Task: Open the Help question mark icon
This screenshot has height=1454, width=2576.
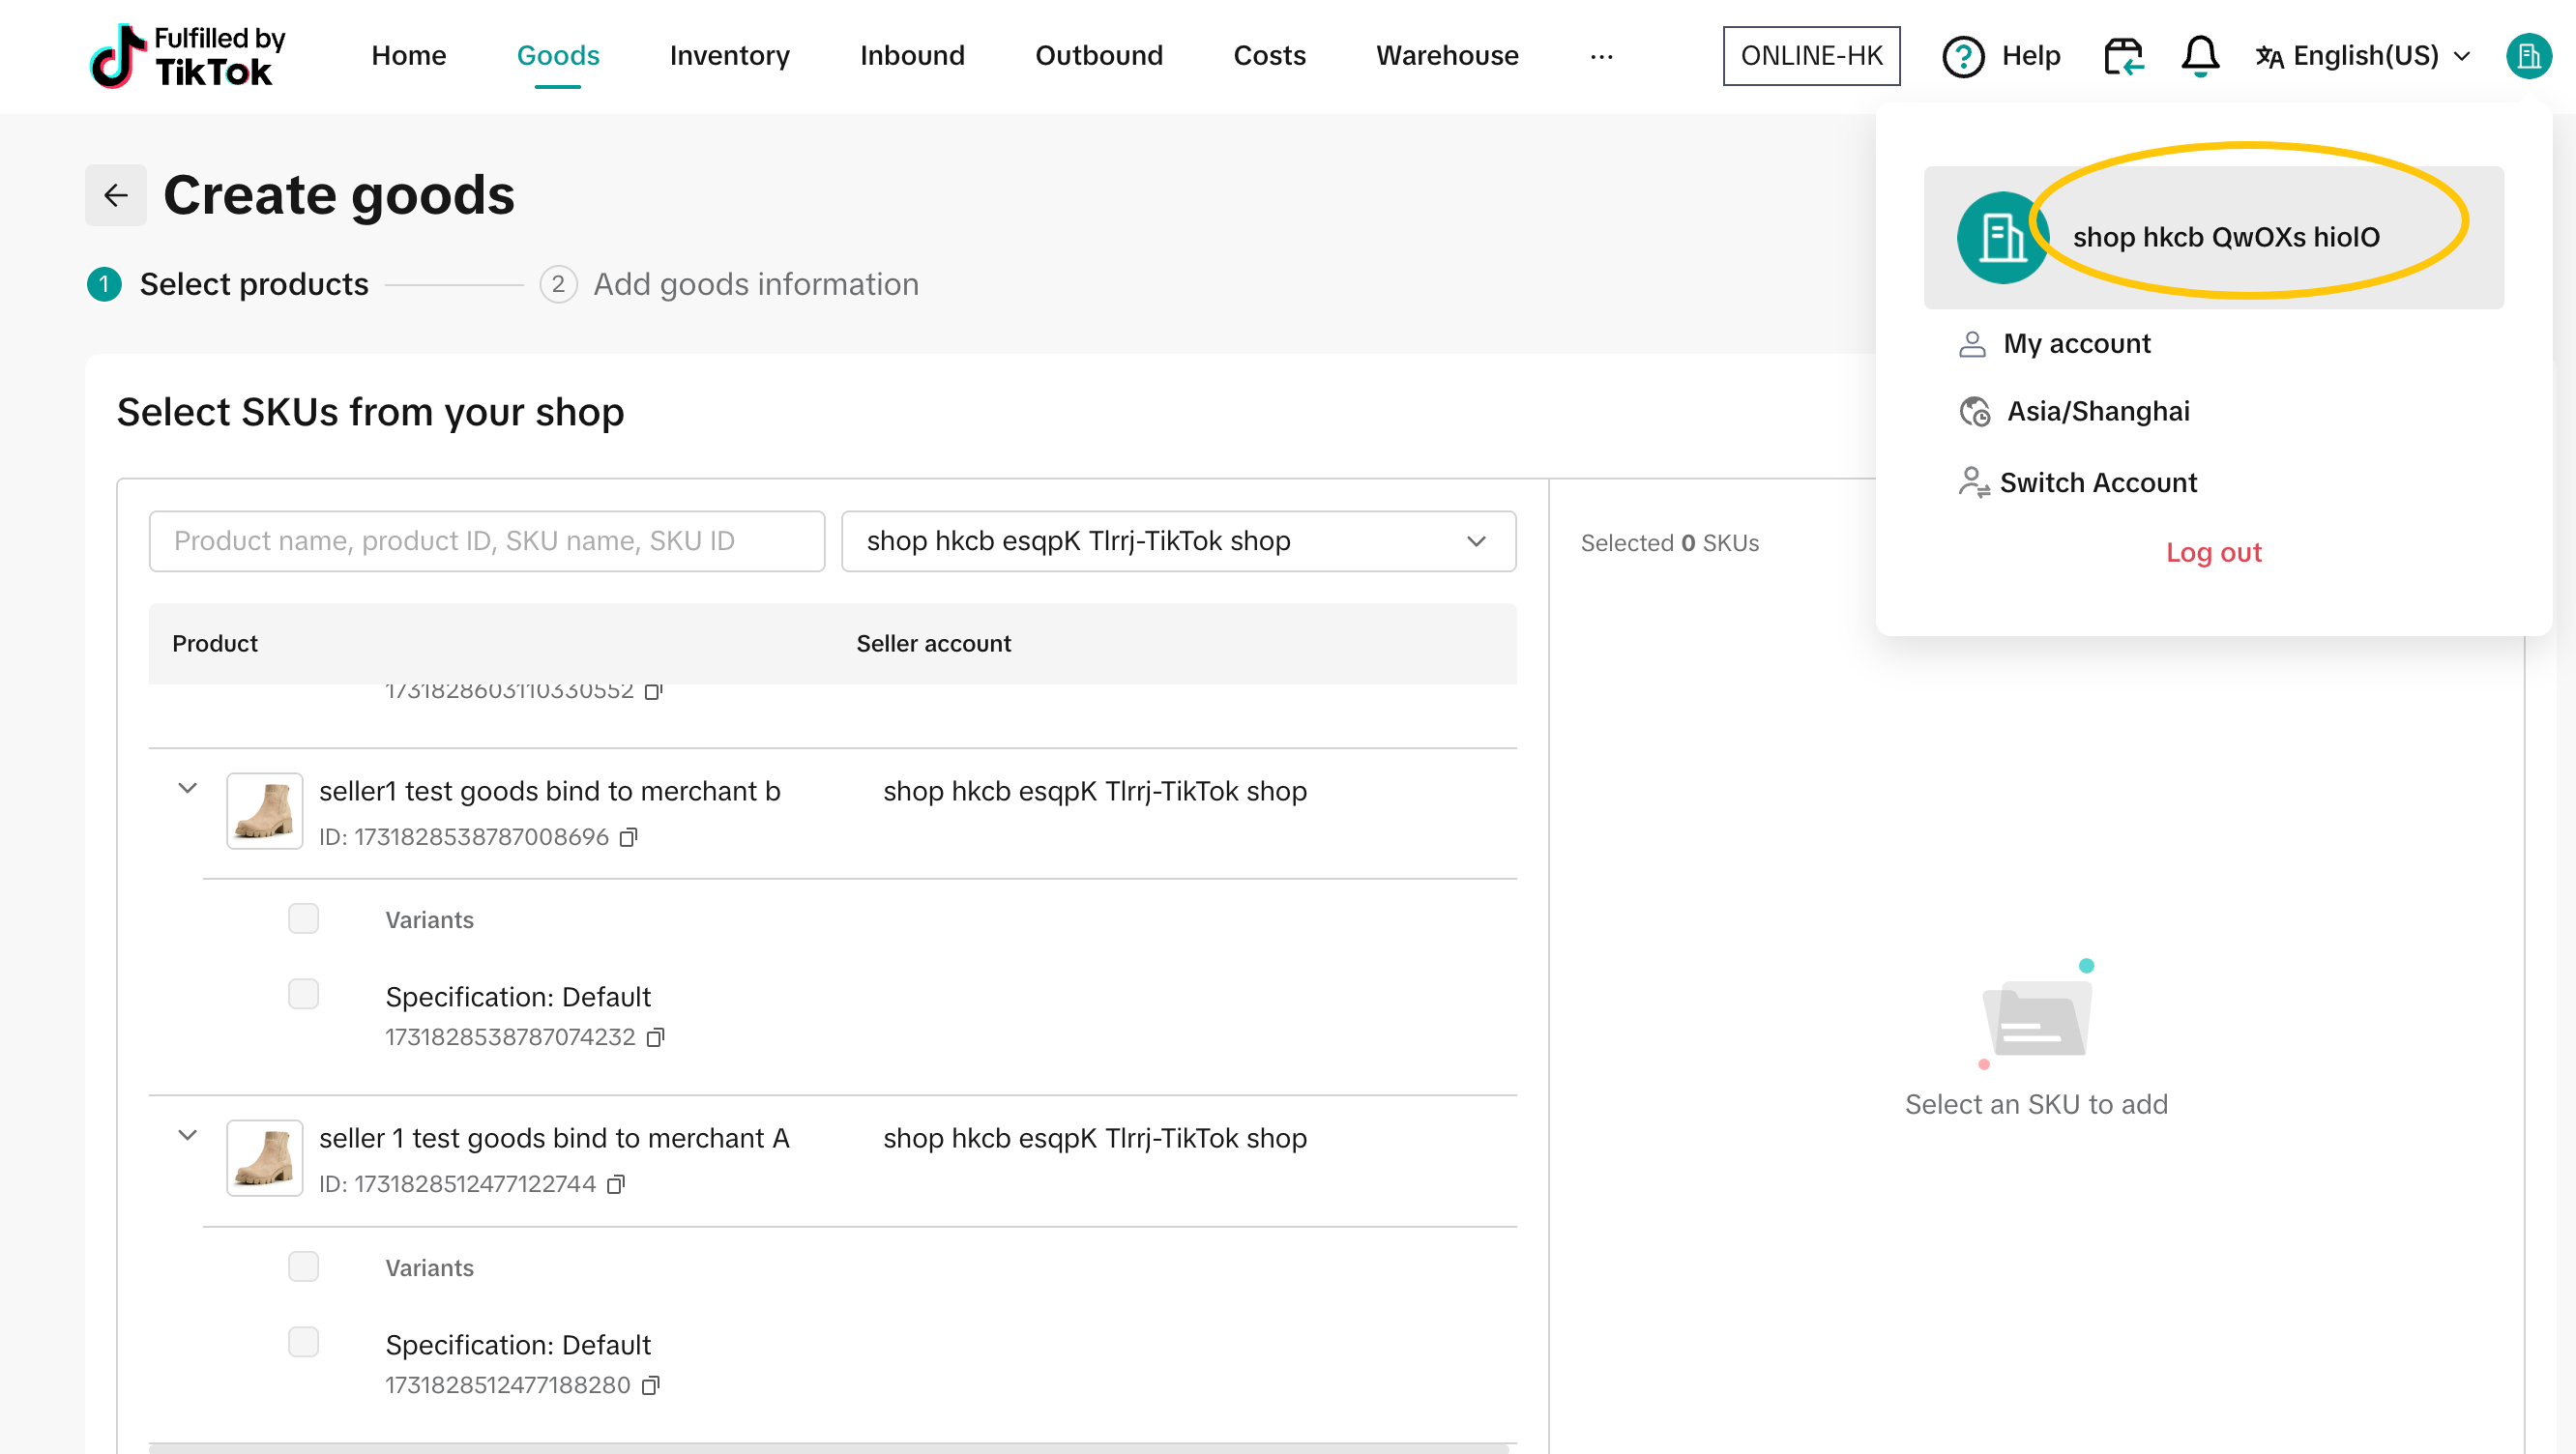Action: coord(1962,56)
